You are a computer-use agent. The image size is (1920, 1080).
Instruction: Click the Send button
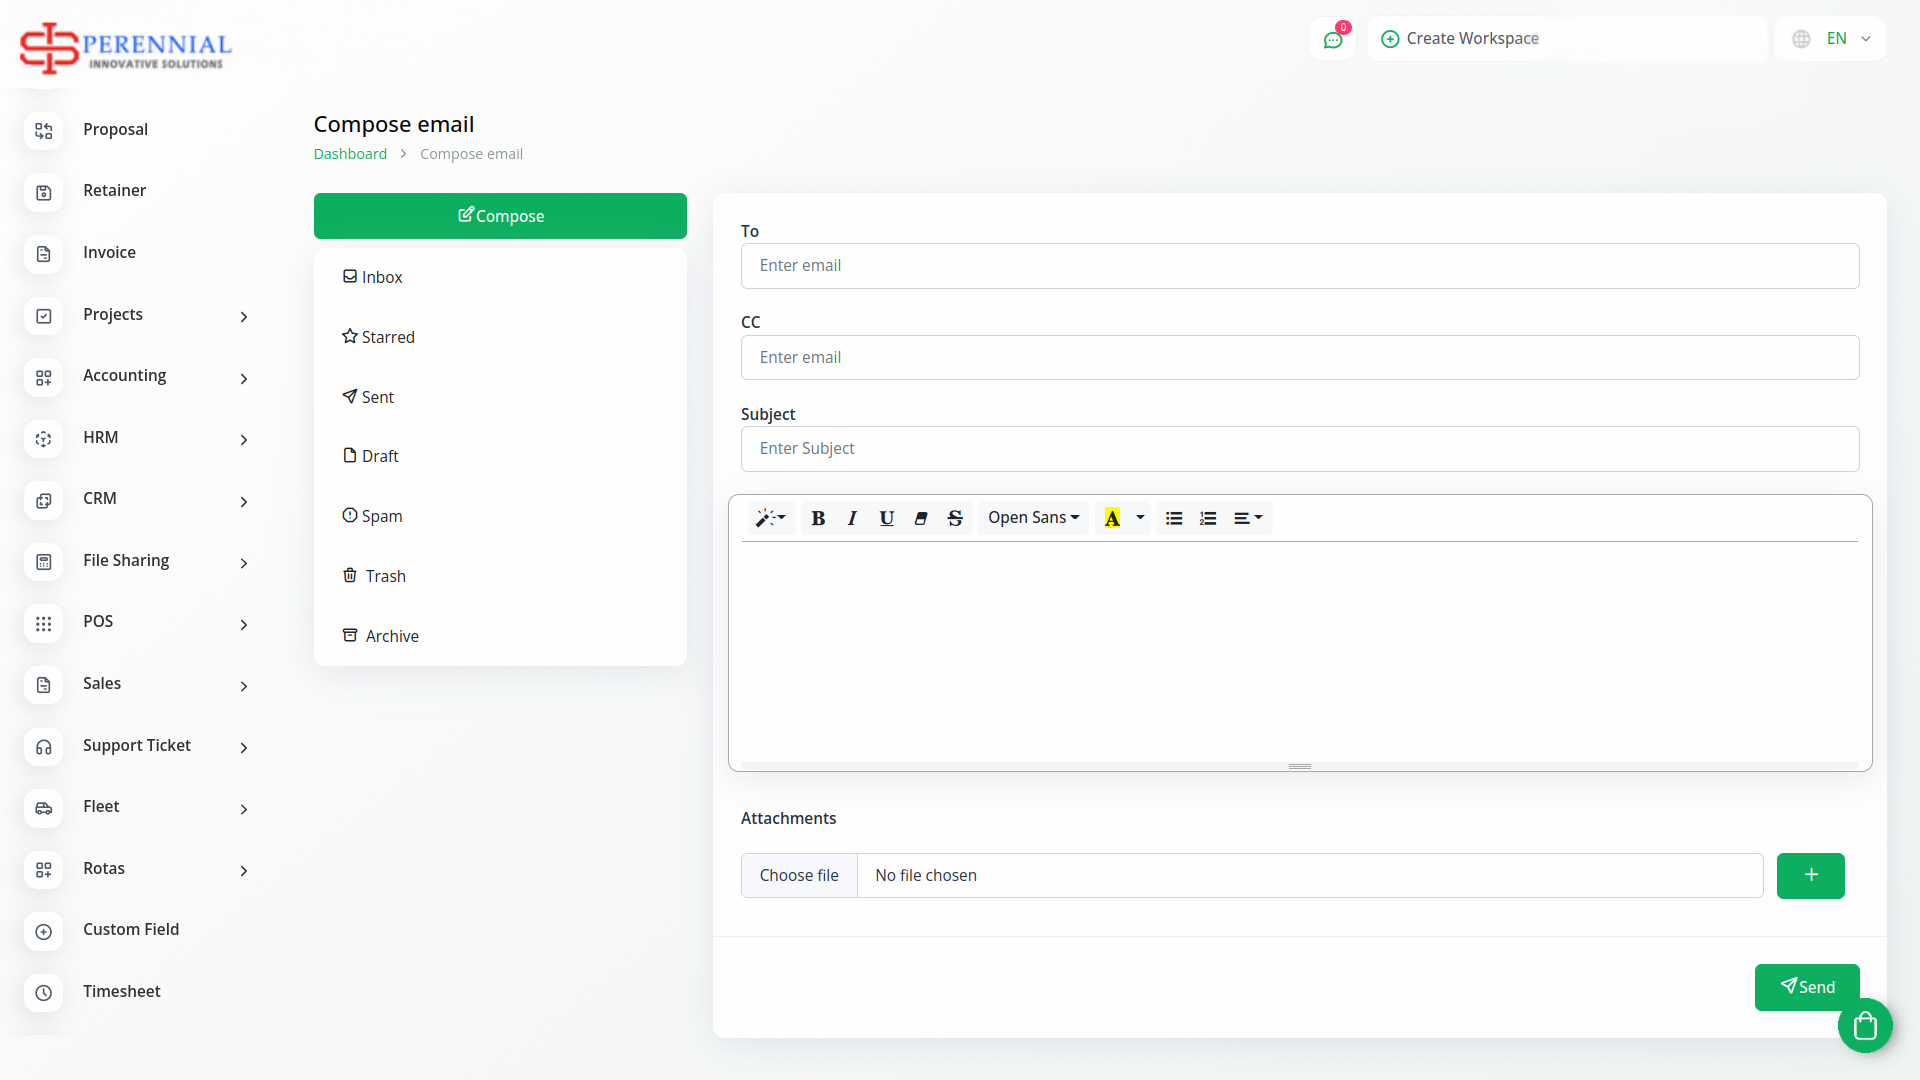[x=1806, y=987]
